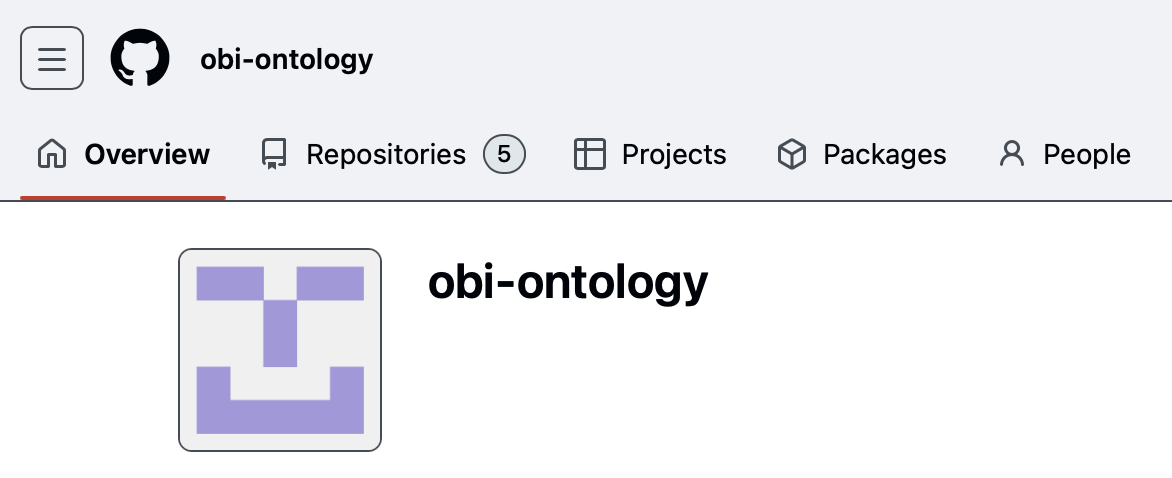Click the red underline under Overview
The image size is (1172, 478).
(x=123, y=197)
